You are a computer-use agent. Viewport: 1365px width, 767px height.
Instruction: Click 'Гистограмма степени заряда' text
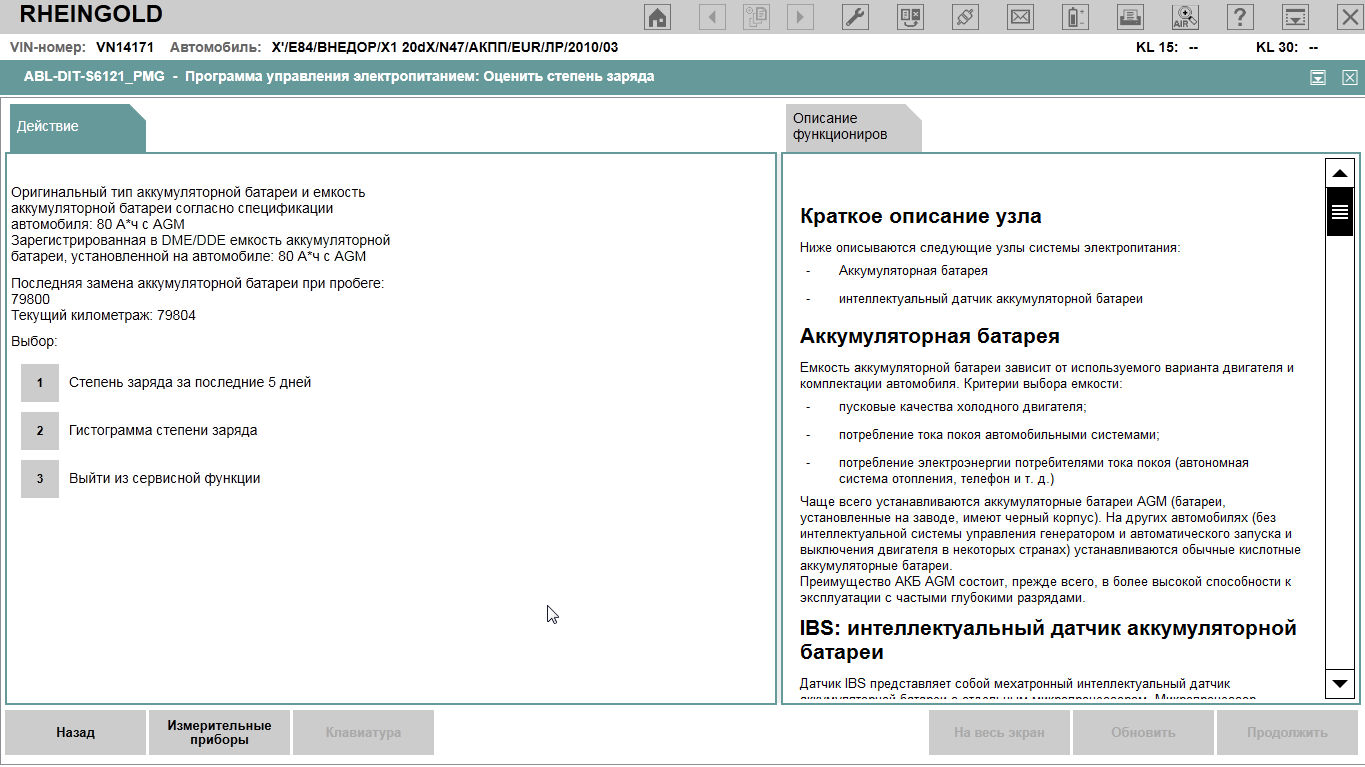163,430
